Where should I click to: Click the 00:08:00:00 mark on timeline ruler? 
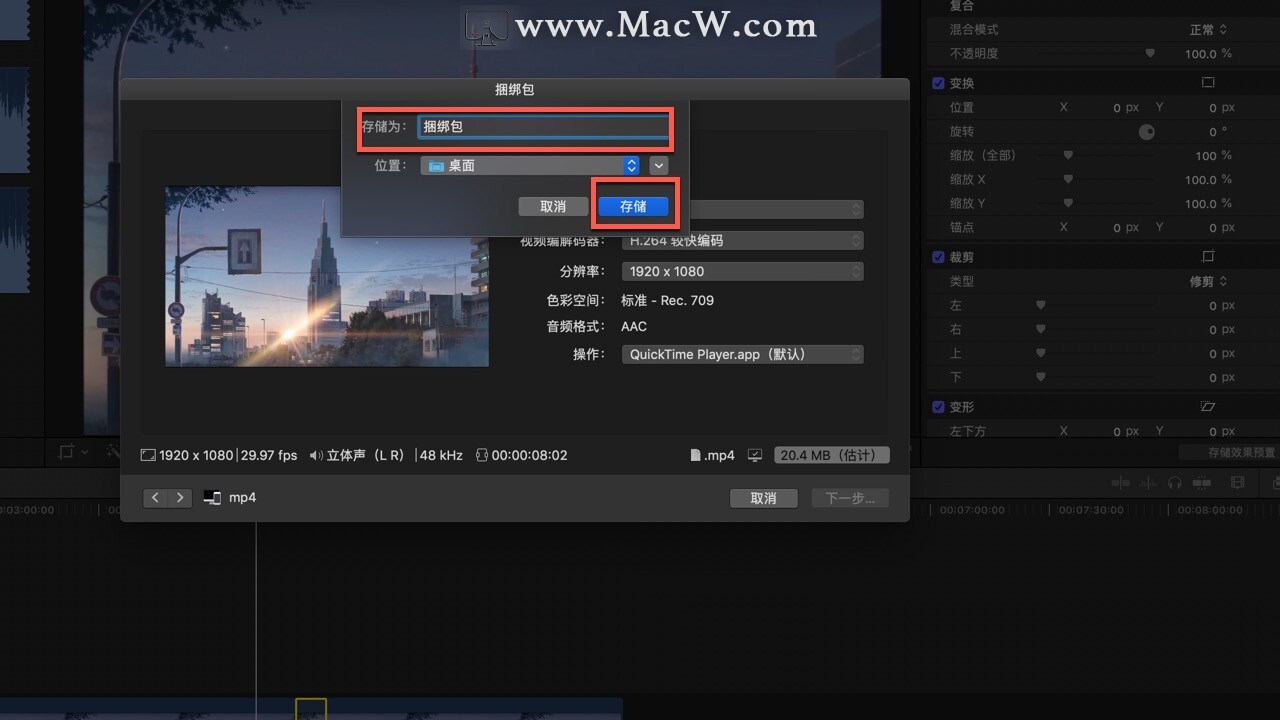[x=1211, y=510]
